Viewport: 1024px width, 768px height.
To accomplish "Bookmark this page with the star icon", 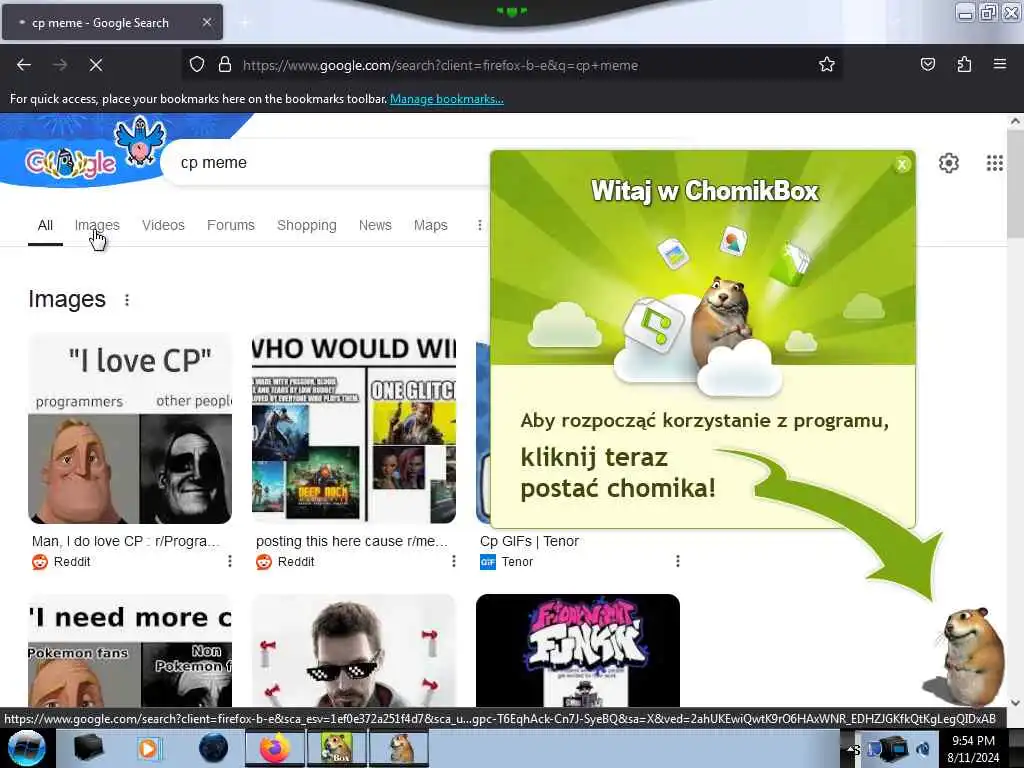I will coord(827,65).
